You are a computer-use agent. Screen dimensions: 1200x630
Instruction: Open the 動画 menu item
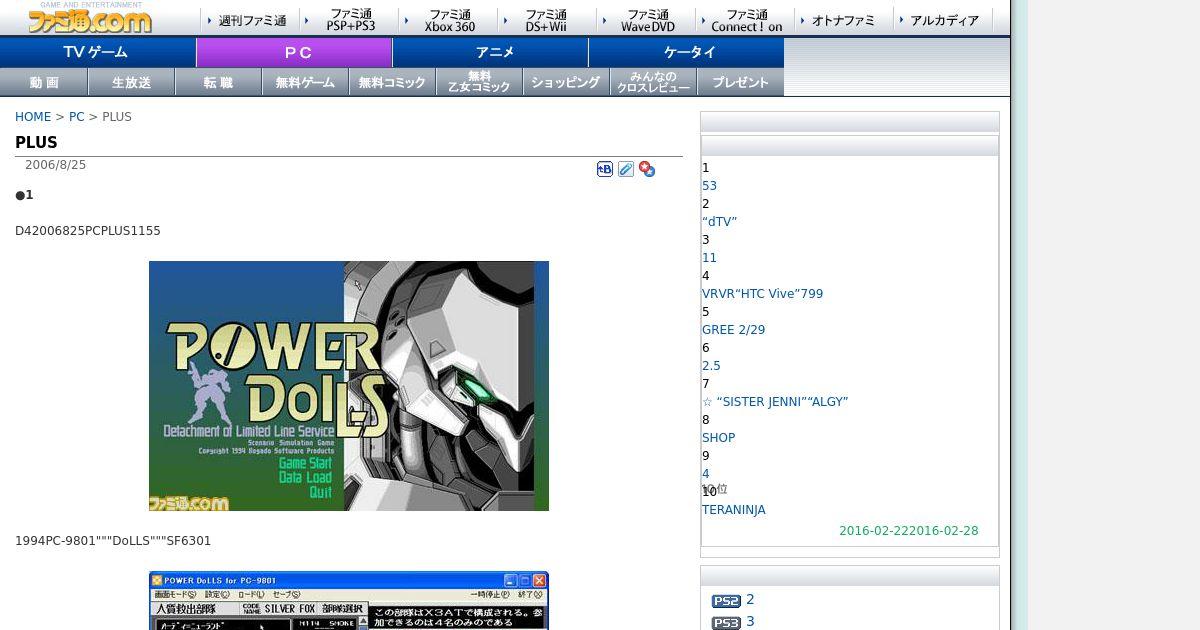pyautogui.click(x=44, y=82)
